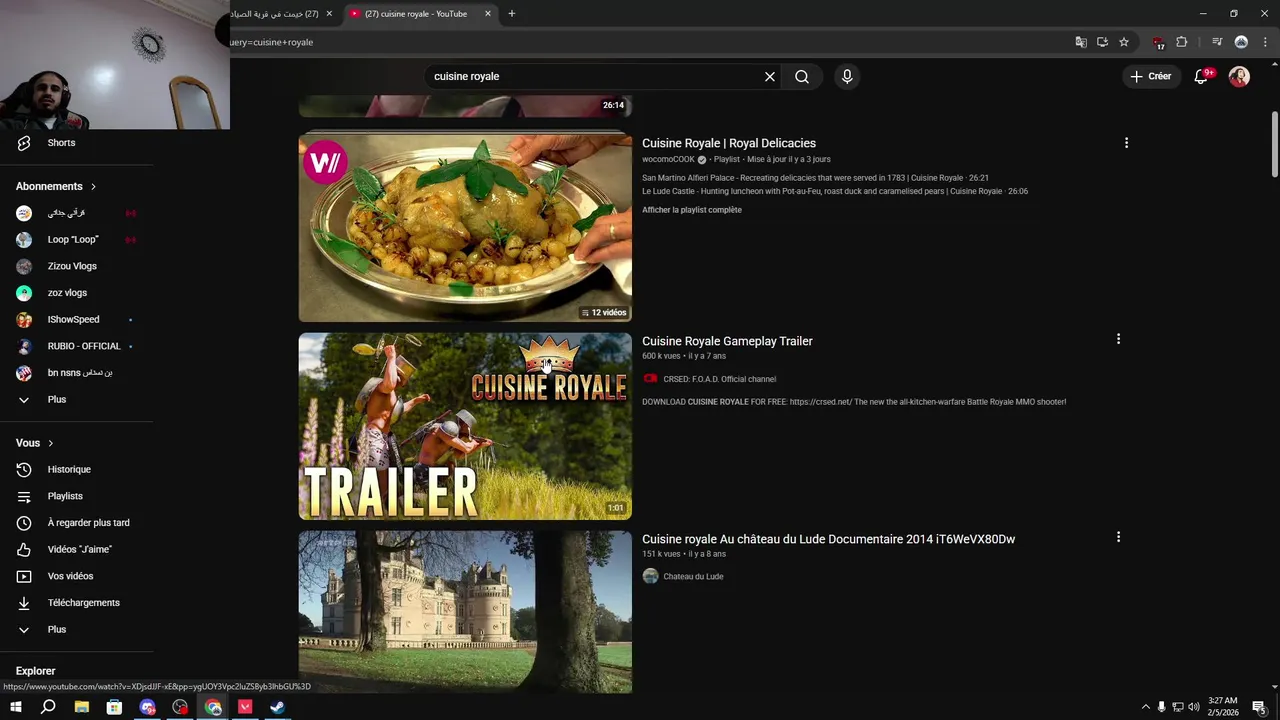This screenshot has height=720, width=1280.
Task: Open options for Gameplay Trailer video
Action: 1118,339
